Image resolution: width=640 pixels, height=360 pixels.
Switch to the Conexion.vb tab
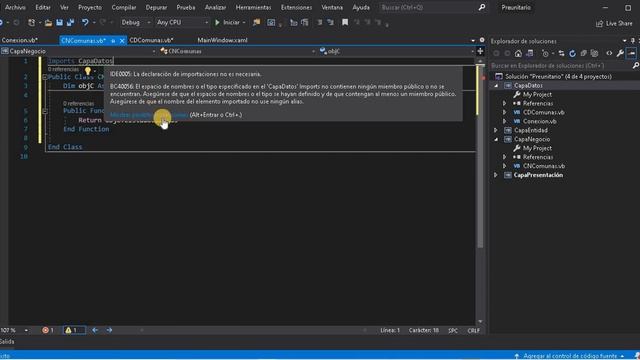tap(20, 40)
